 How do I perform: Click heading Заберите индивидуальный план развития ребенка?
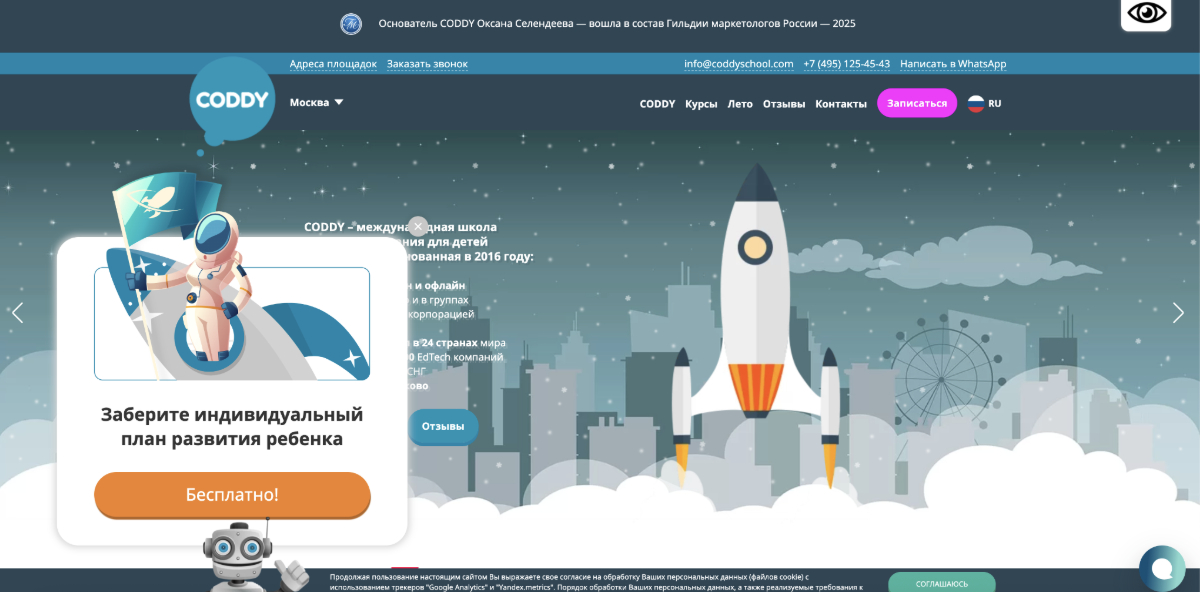232,426
